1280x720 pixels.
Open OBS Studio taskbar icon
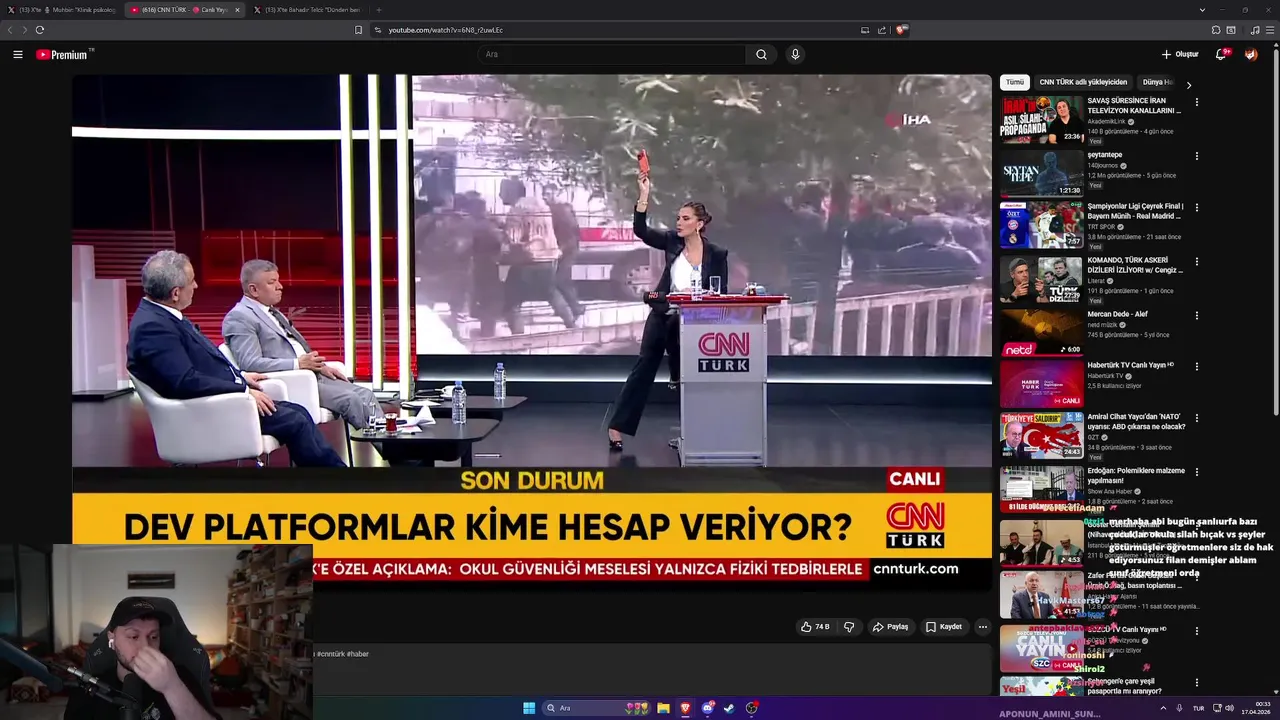point(751,708)
